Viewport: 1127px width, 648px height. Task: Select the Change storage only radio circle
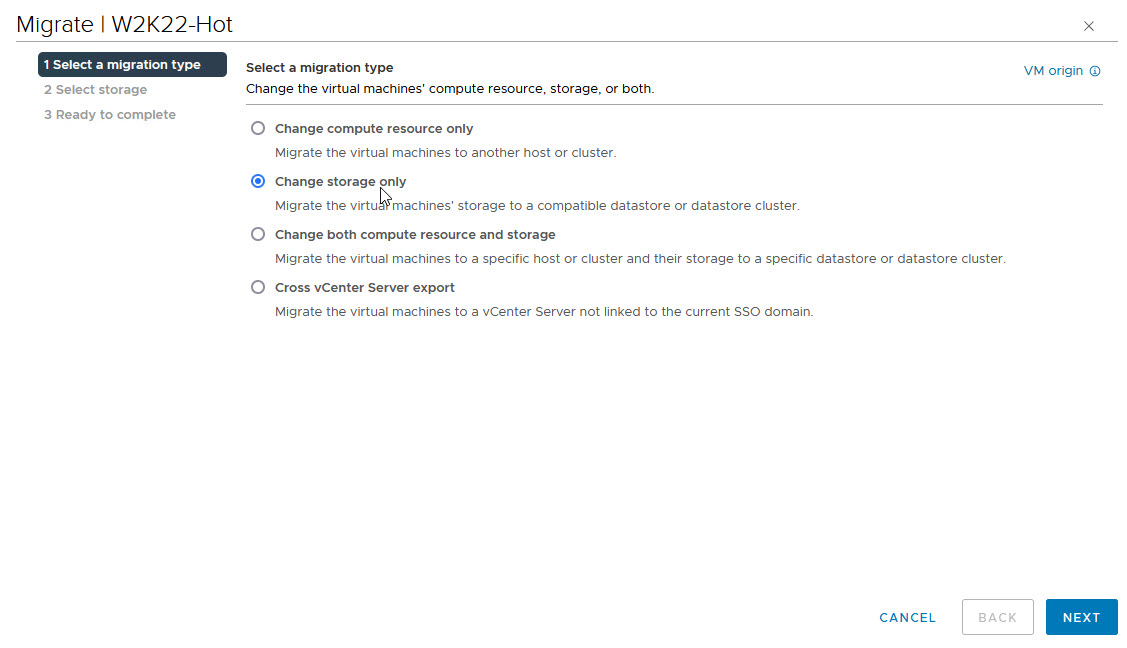(x=258, y=181)
